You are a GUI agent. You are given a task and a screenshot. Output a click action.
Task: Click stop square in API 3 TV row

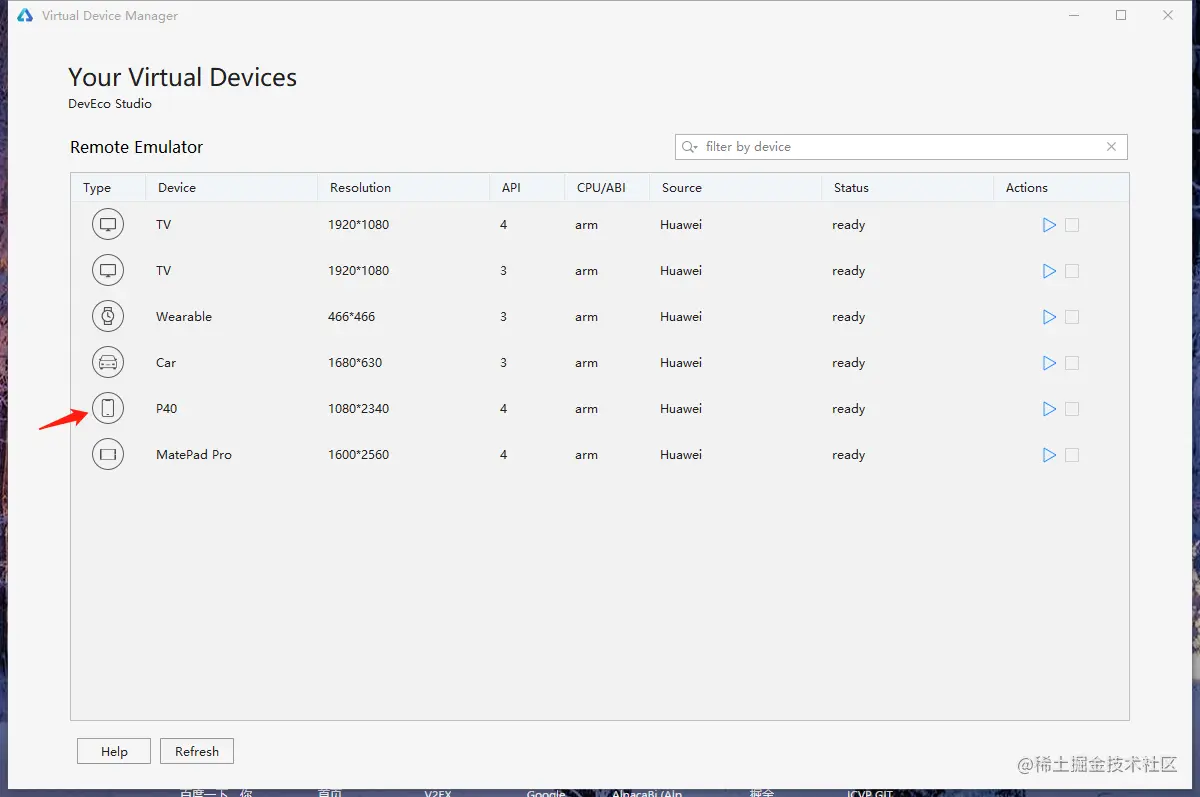pyautogui.click(x=1072, y=271)
